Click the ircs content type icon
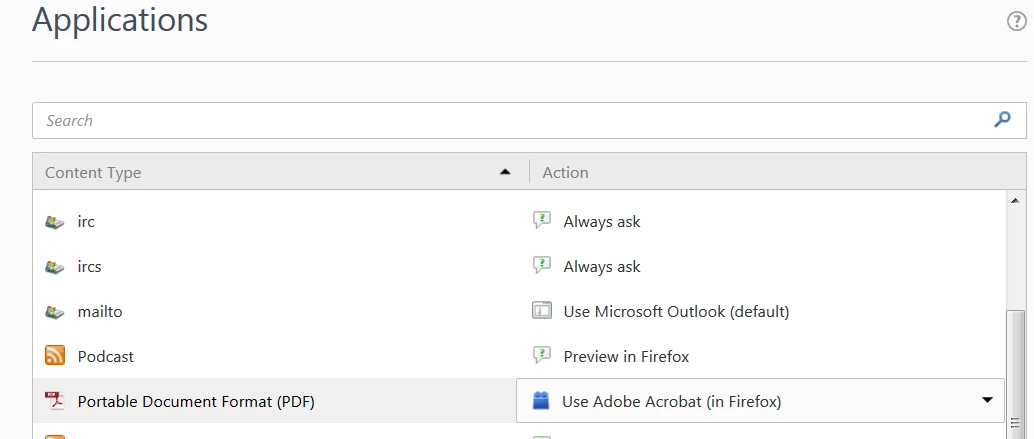 click(55, 267)
